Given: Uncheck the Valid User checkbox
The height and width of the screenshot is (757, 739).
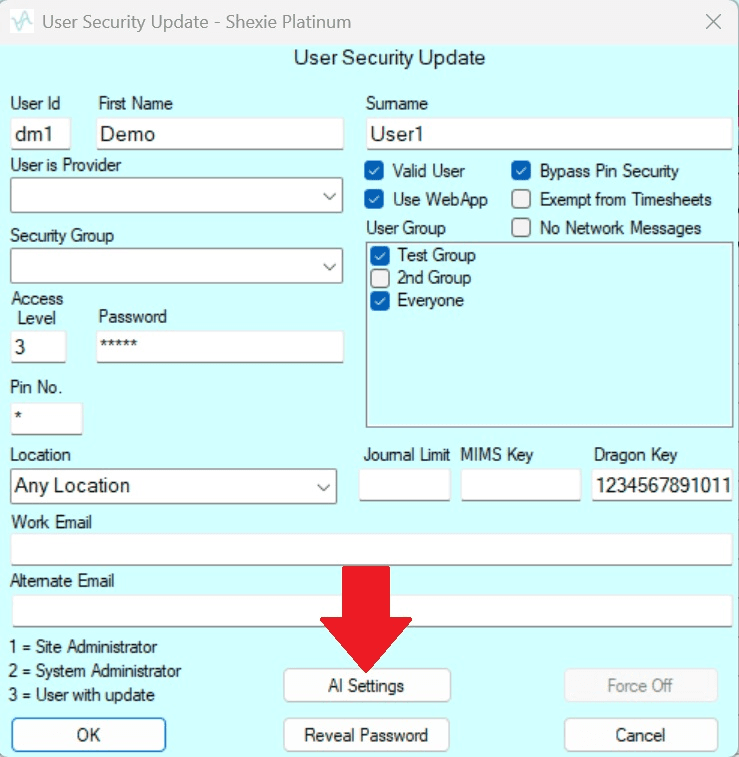Looking at the screenshot, I should coord(374,171).
